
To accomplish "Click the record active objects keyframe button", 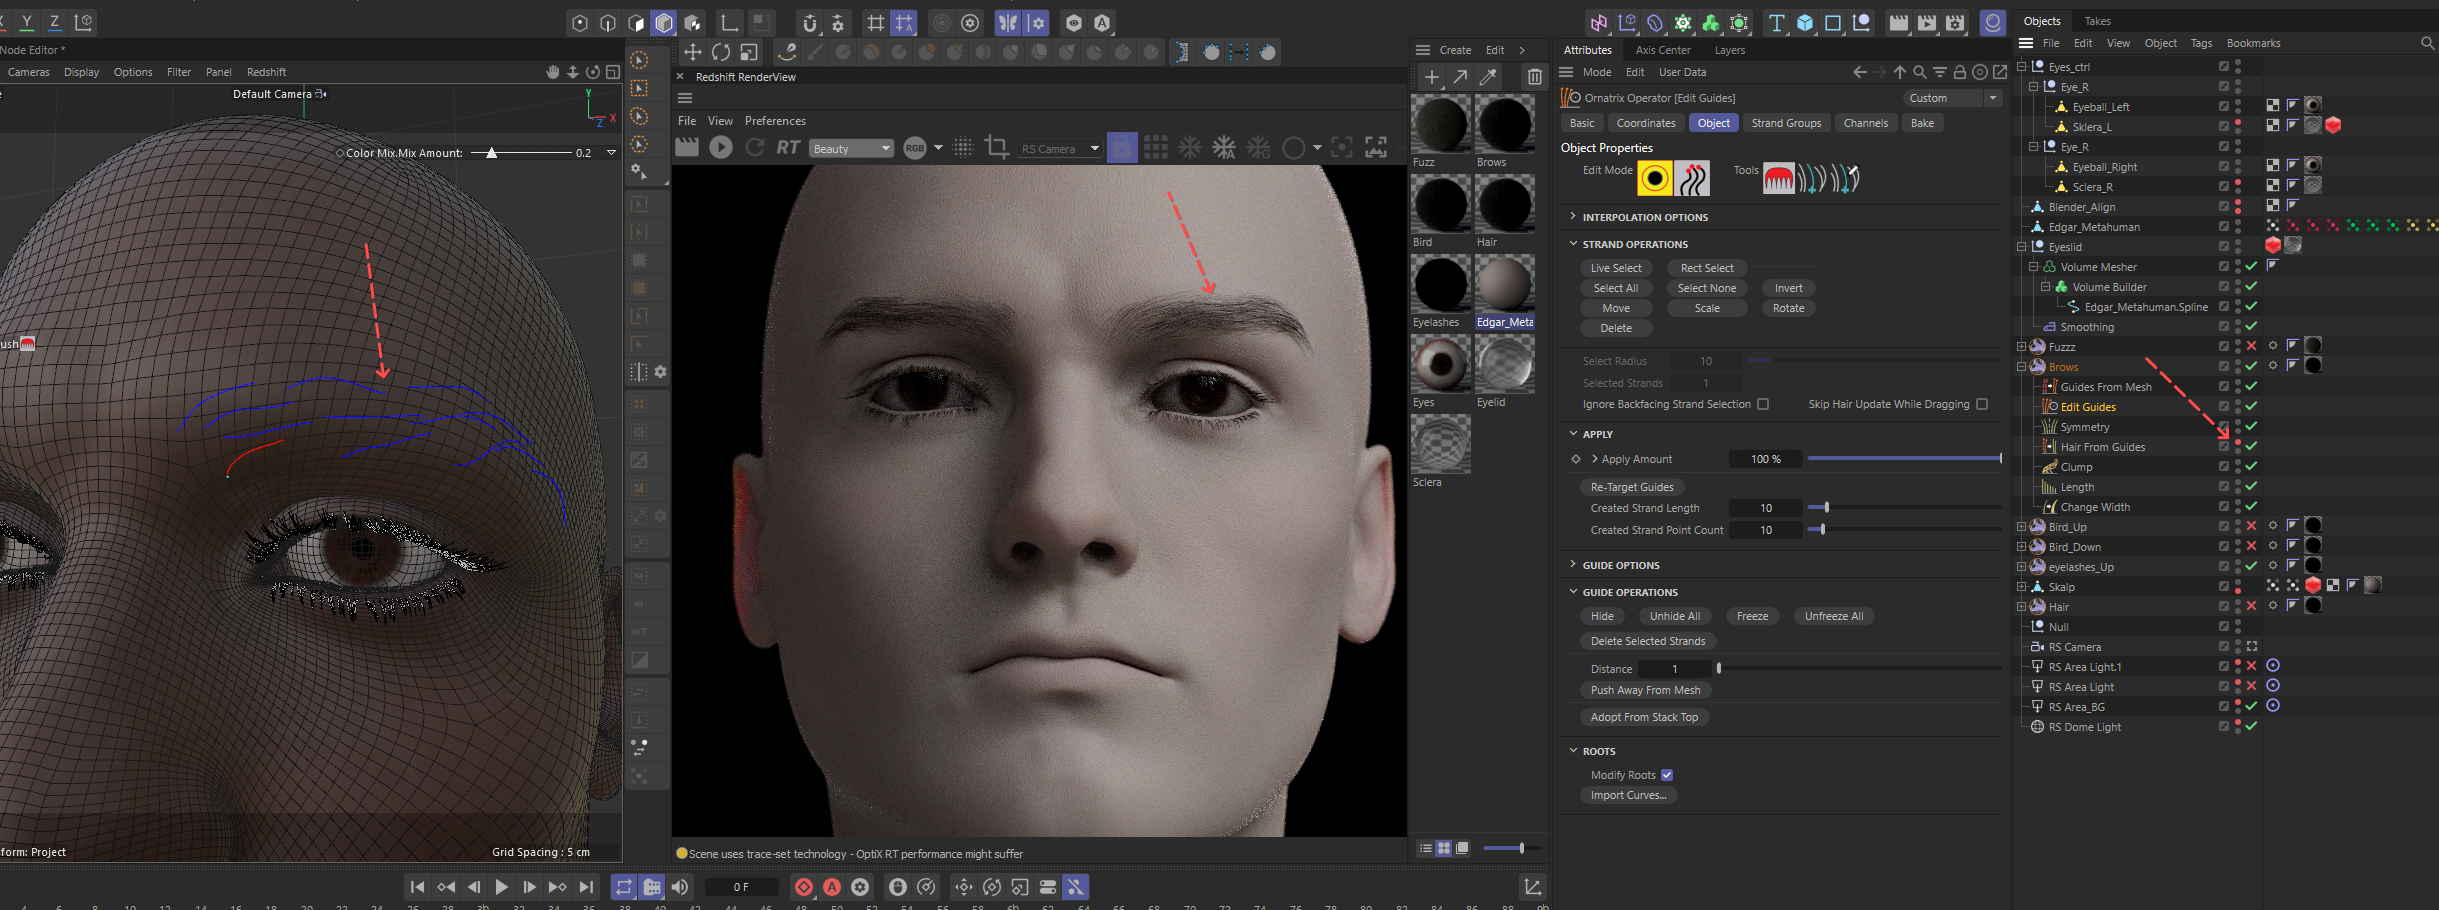I will 804,887.
